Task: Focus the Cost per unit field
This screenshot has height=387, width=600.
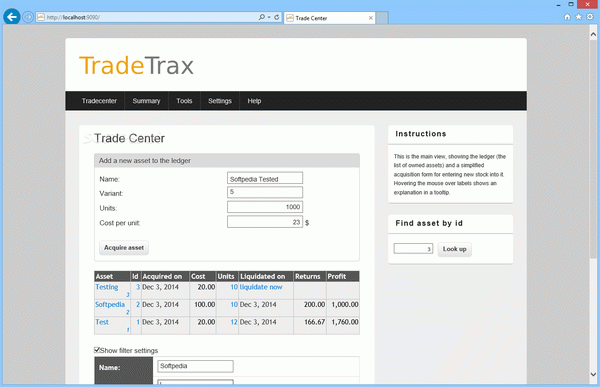Action: pos(265,222)
